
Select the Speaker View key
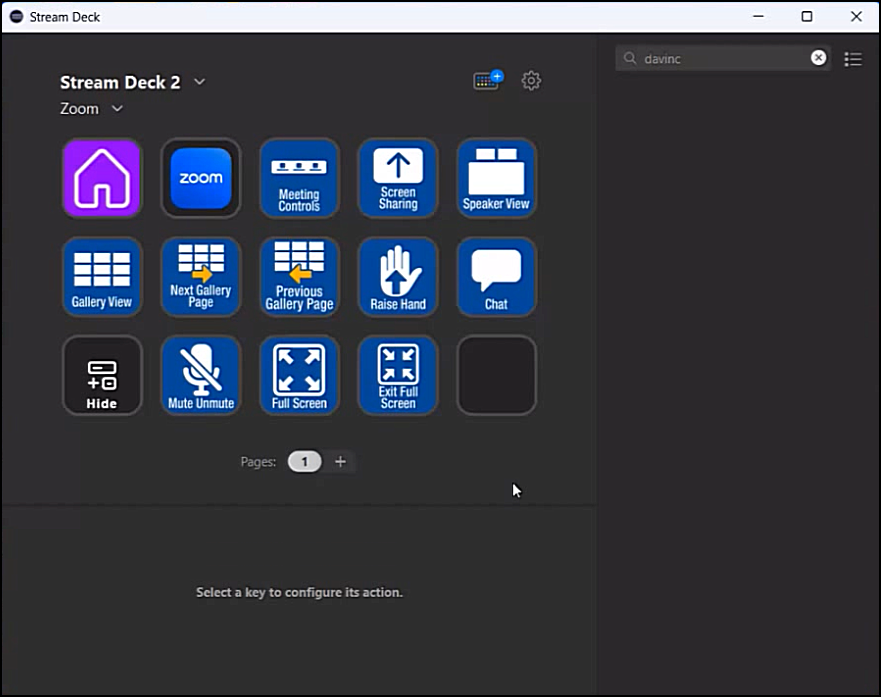[497, 178]
